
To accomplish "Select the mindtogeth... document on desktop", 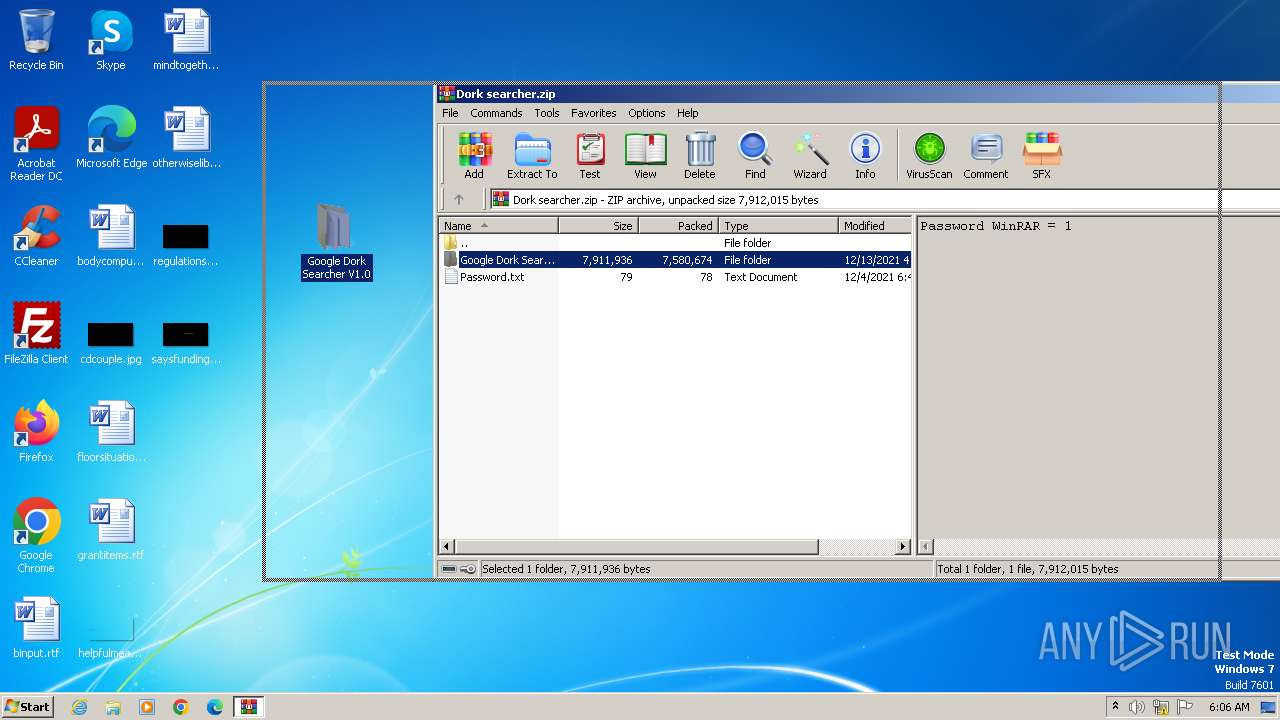I will tap(186, 40).
